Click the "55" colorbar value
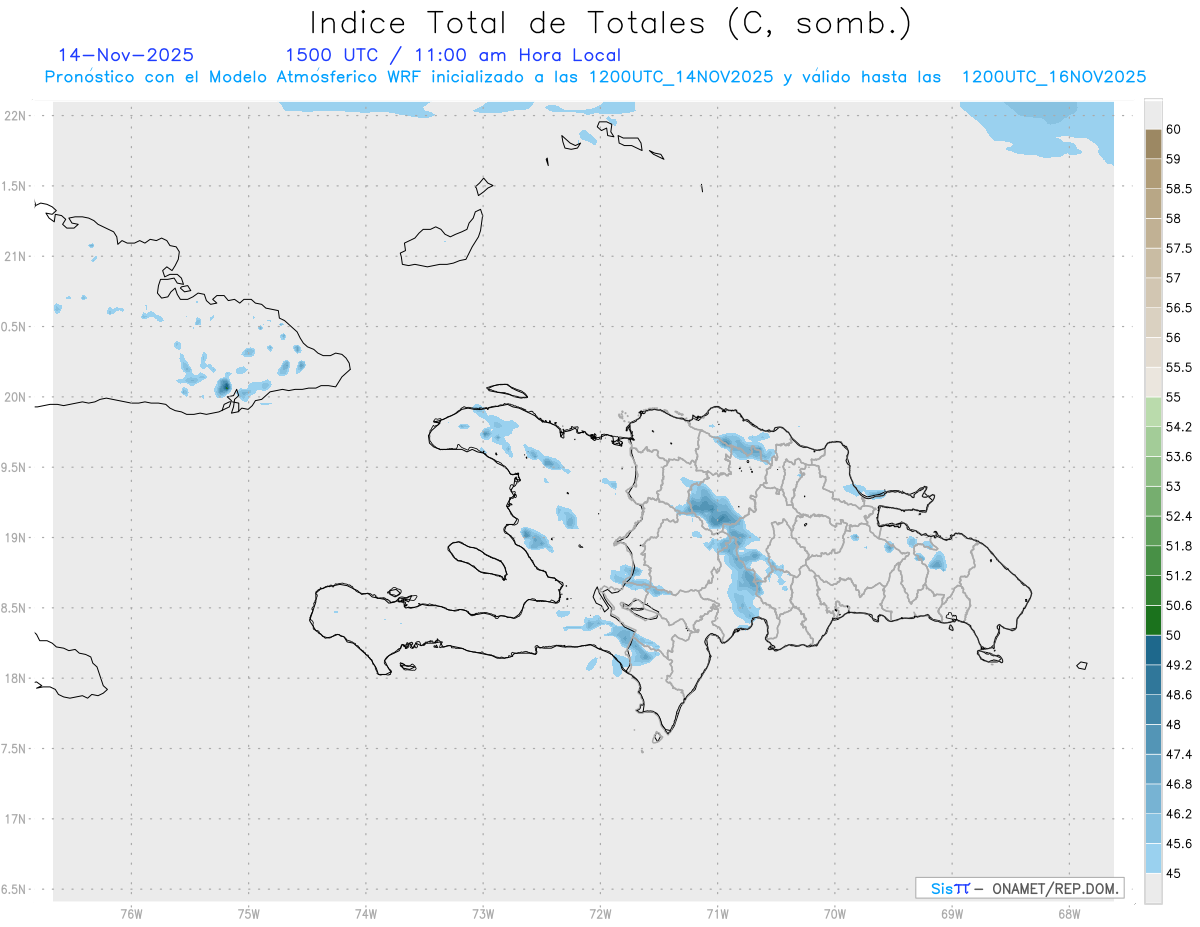Screen dimensions: 1200x927 click(x=1173, y=397)
